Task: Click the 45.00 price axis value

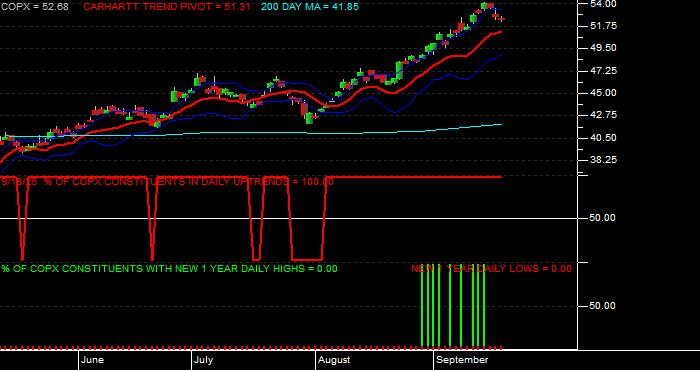Action: 603,93
